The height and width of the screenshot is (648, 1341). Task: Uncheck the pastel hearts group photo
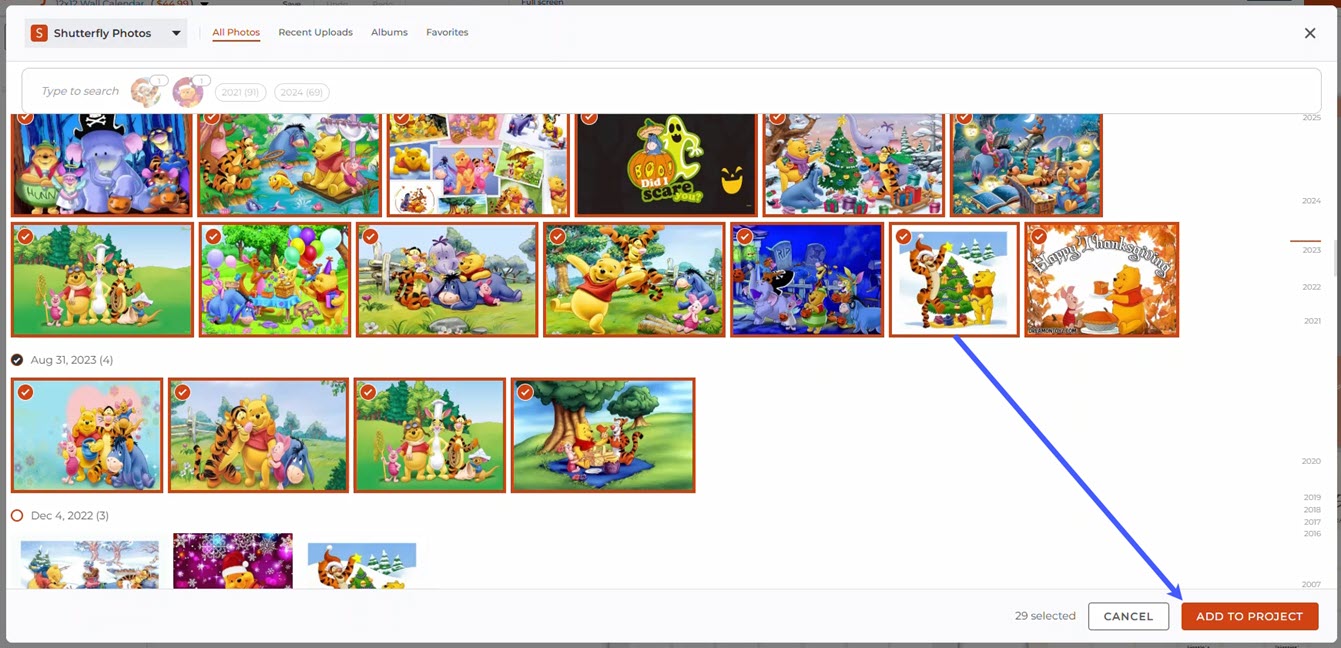(25, 392)
